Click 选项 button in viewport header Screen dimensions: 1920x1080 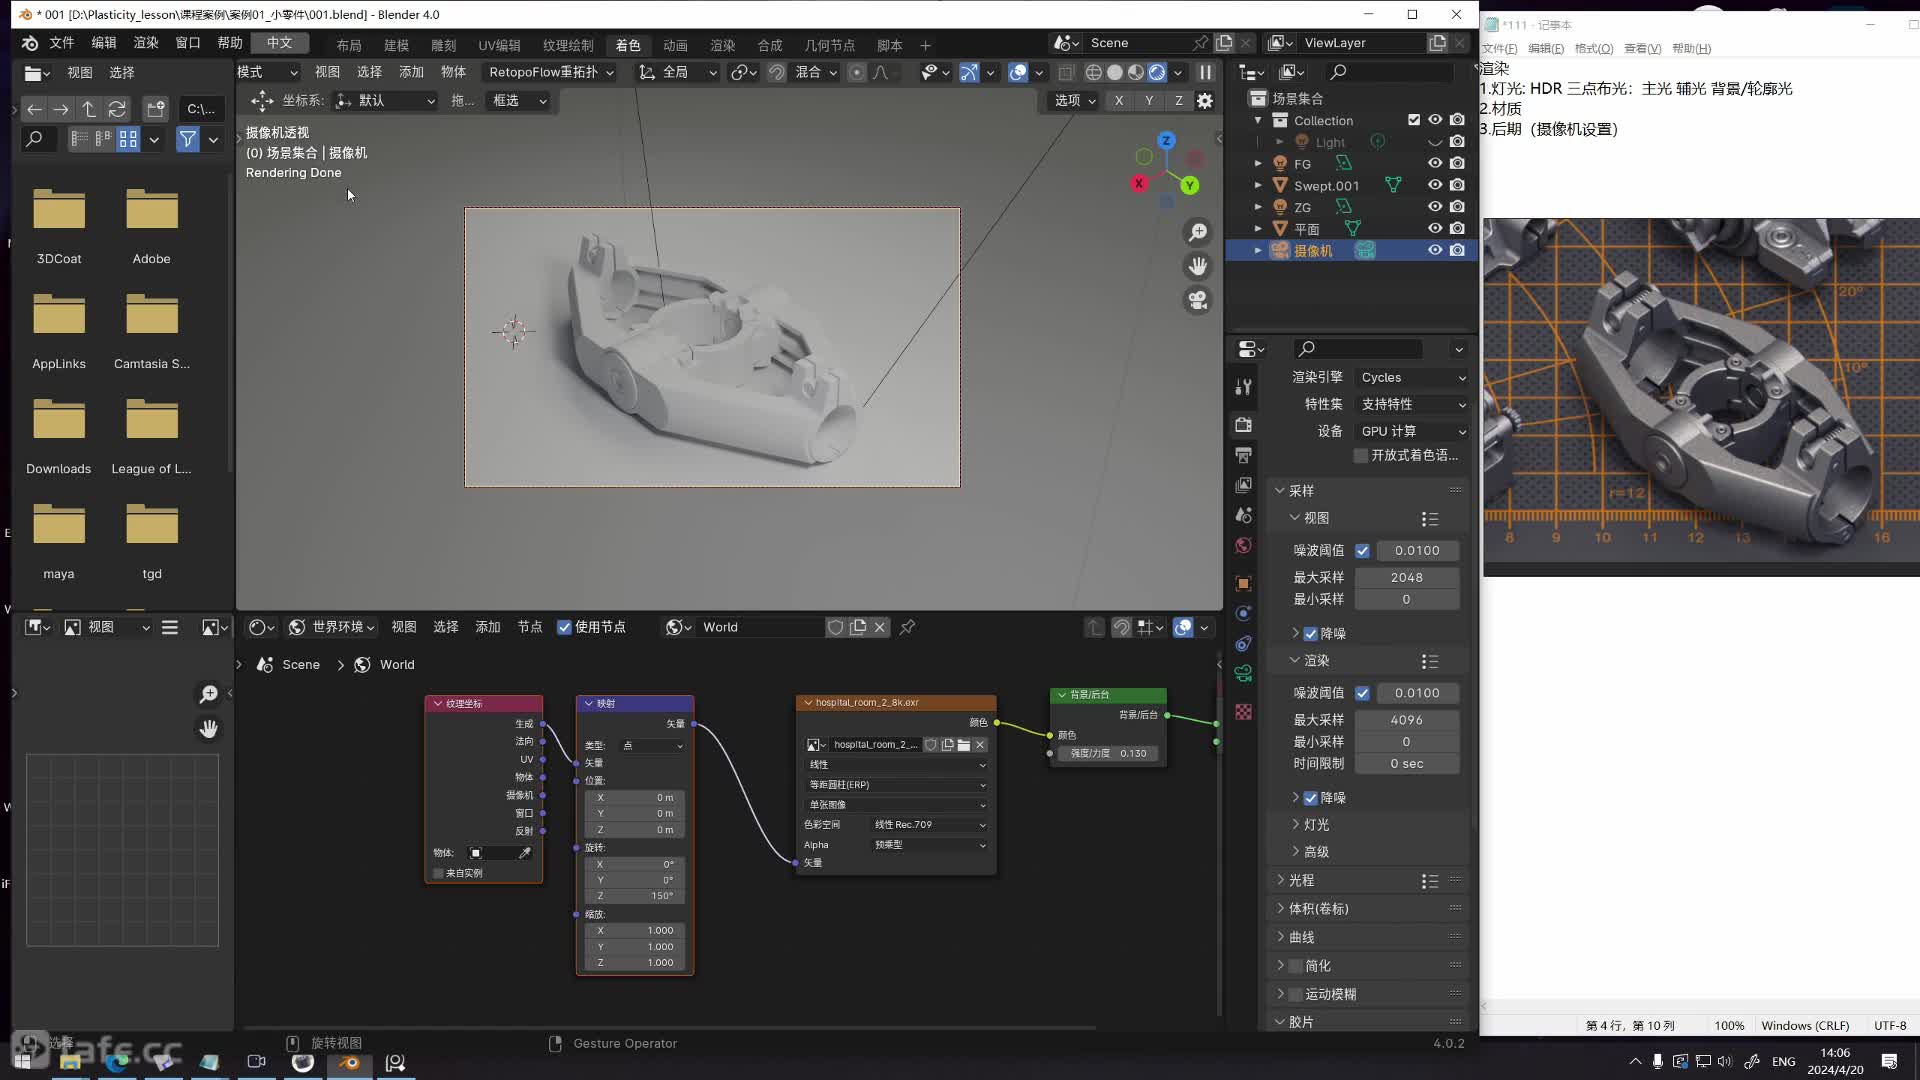click(x=1075, y=101)
